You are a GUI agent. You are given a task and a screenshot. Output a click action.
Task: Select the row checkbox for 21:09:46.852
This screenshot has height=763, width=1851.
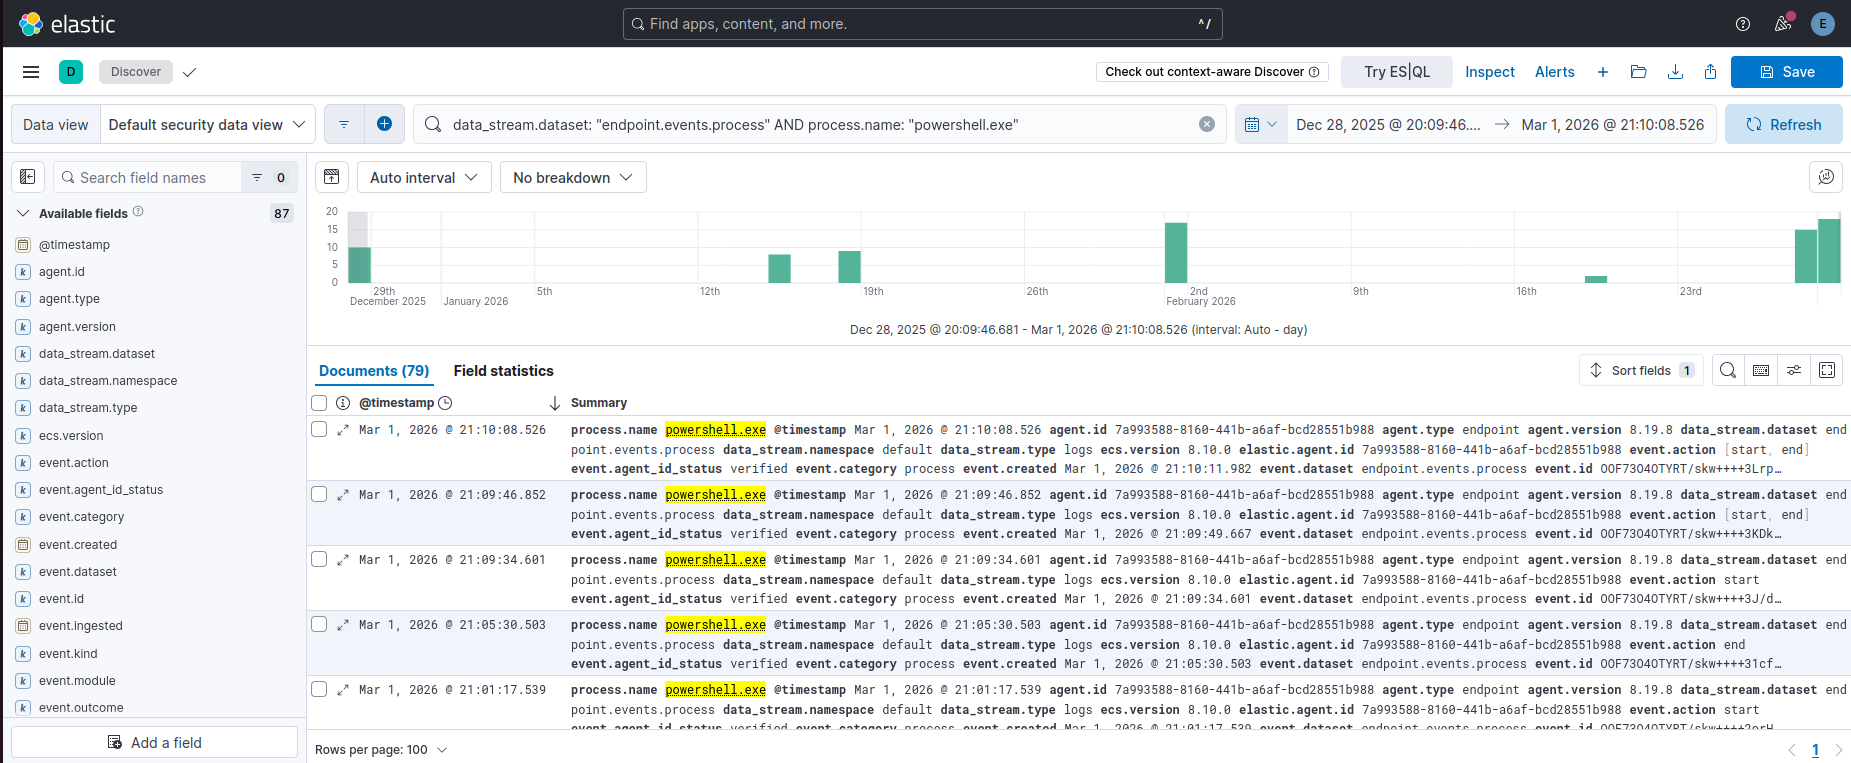tap(319, 494)
